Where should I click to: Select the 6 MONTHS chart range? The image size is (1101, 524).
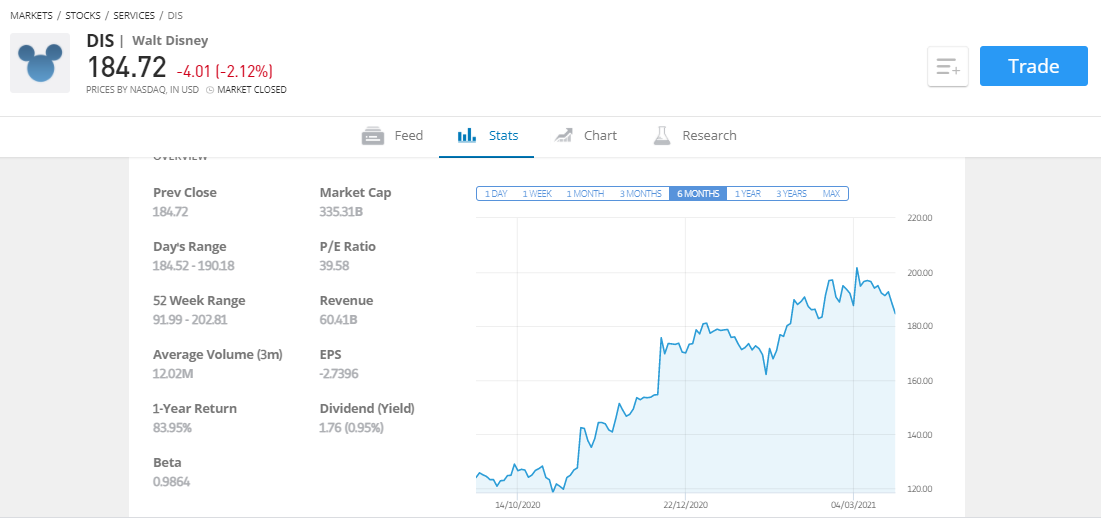(x=698, y=194)
